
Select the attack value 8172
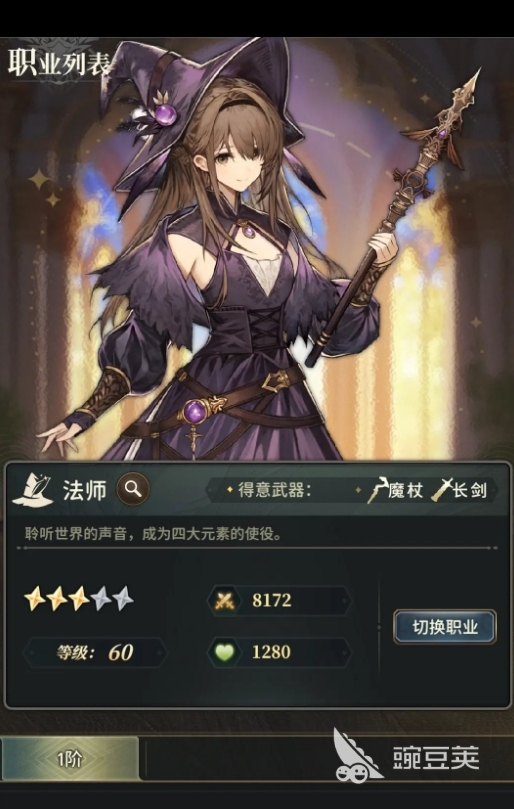272,600
